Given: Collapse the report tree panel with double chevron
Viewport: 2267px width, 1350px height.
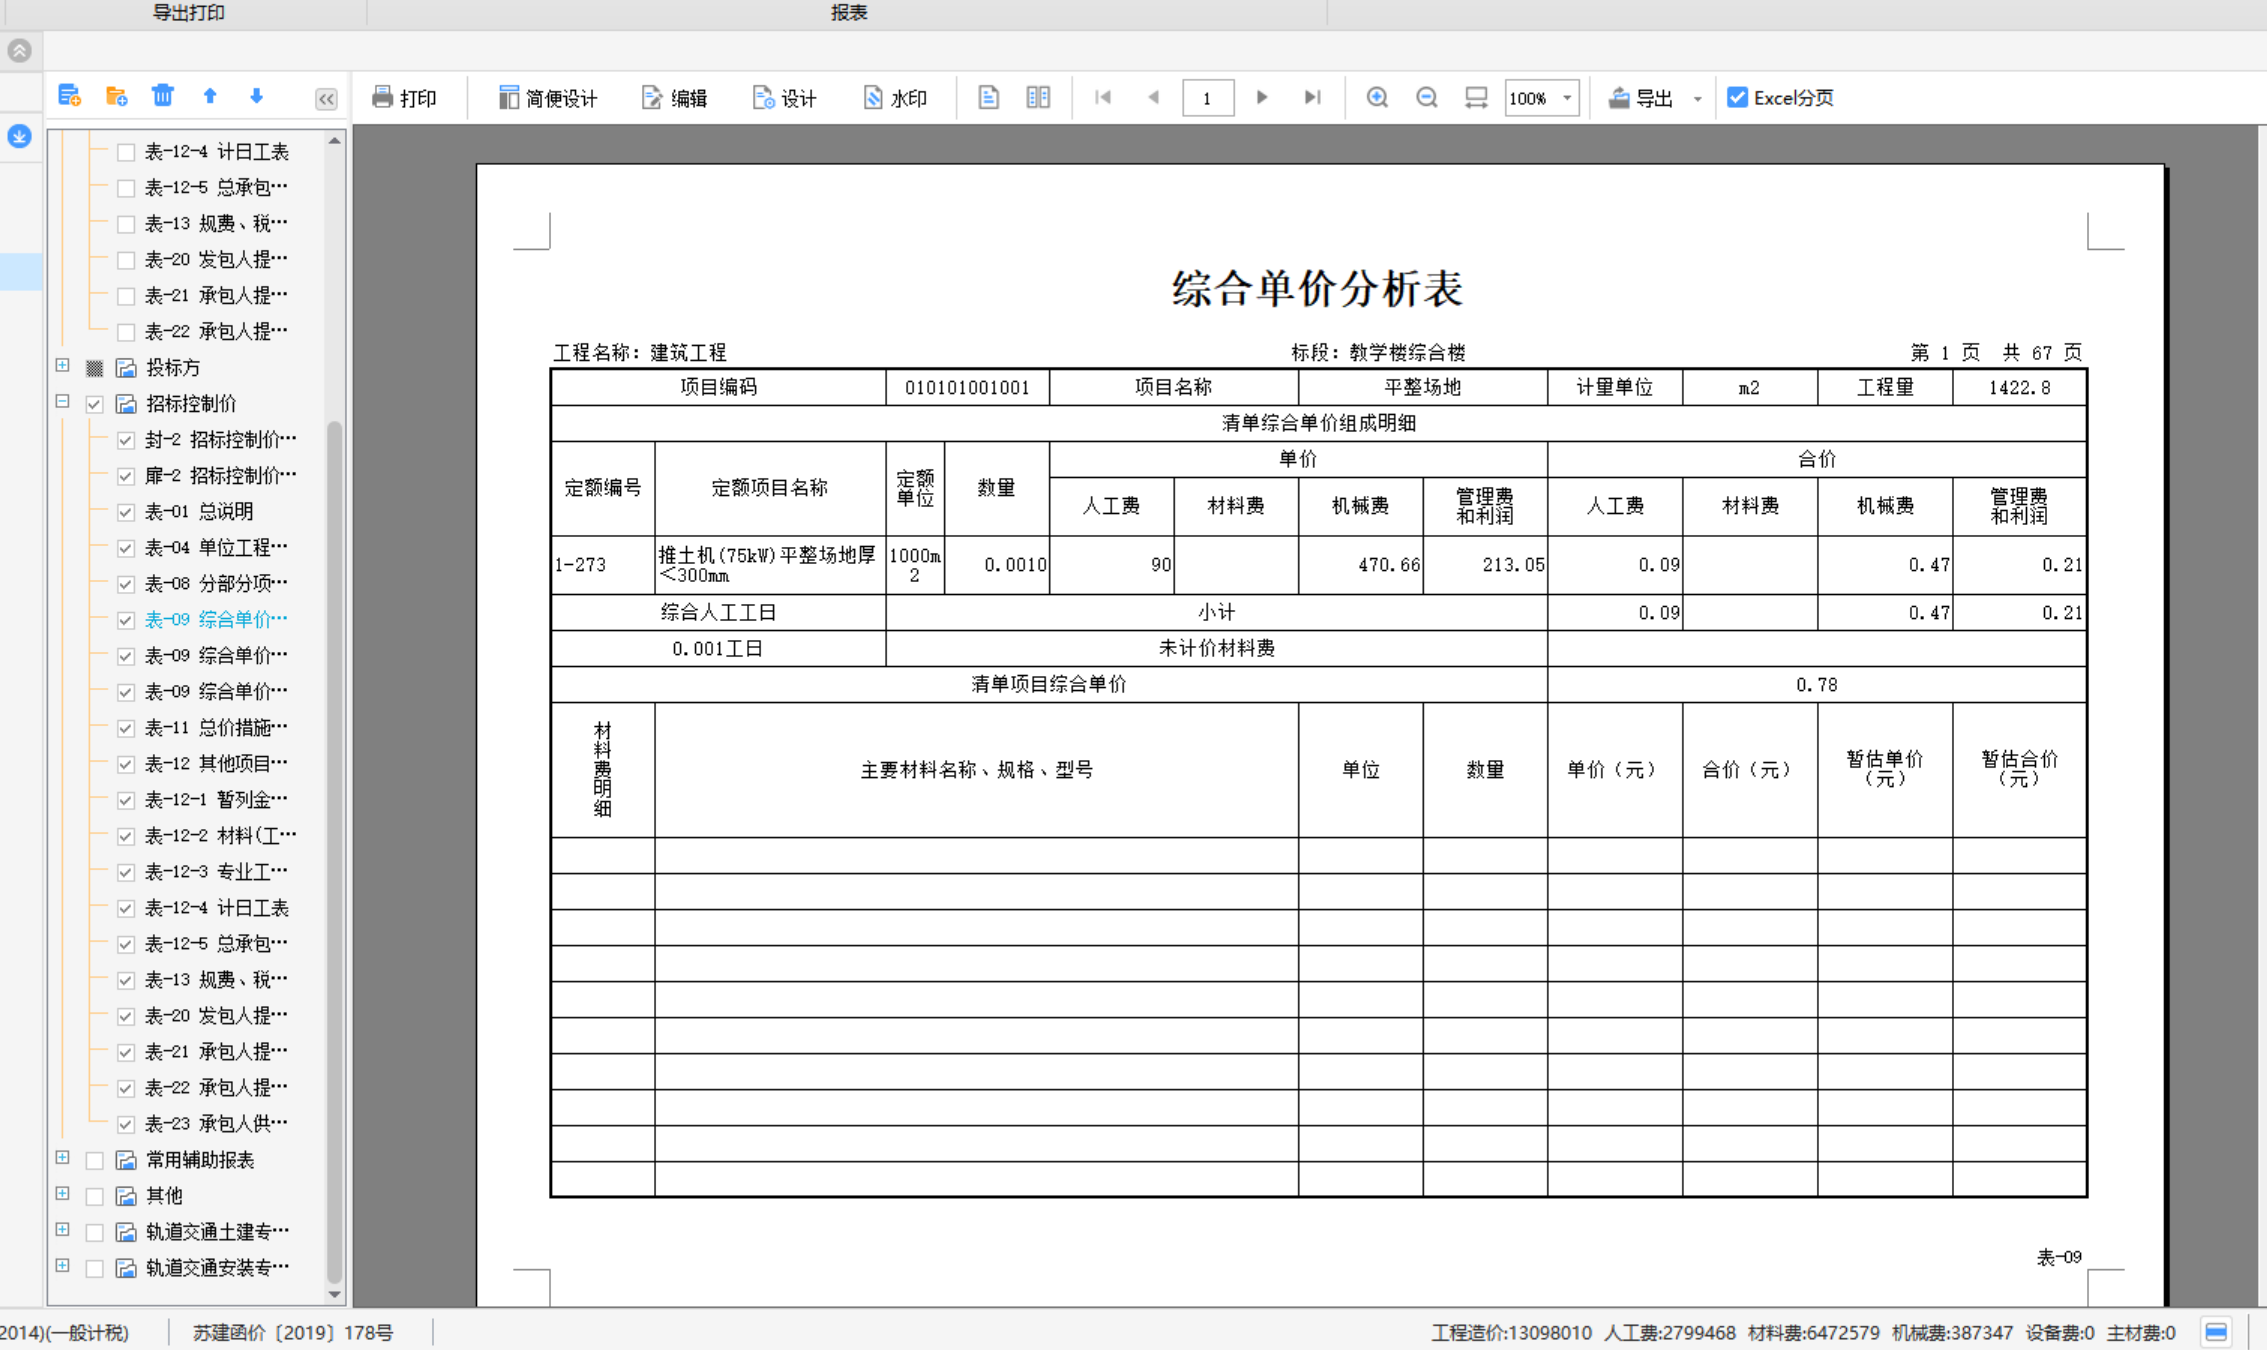Looking at the screenshot, I should (326, 98).
